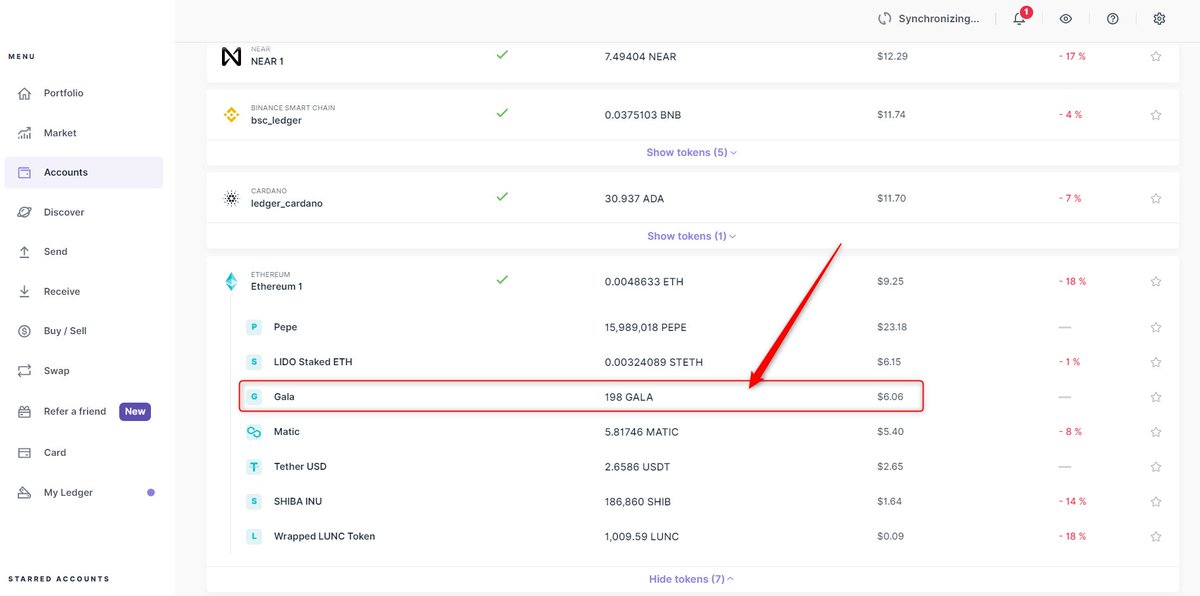Open the Send crypto screen

pyautogui.click(x=55, y=251)
